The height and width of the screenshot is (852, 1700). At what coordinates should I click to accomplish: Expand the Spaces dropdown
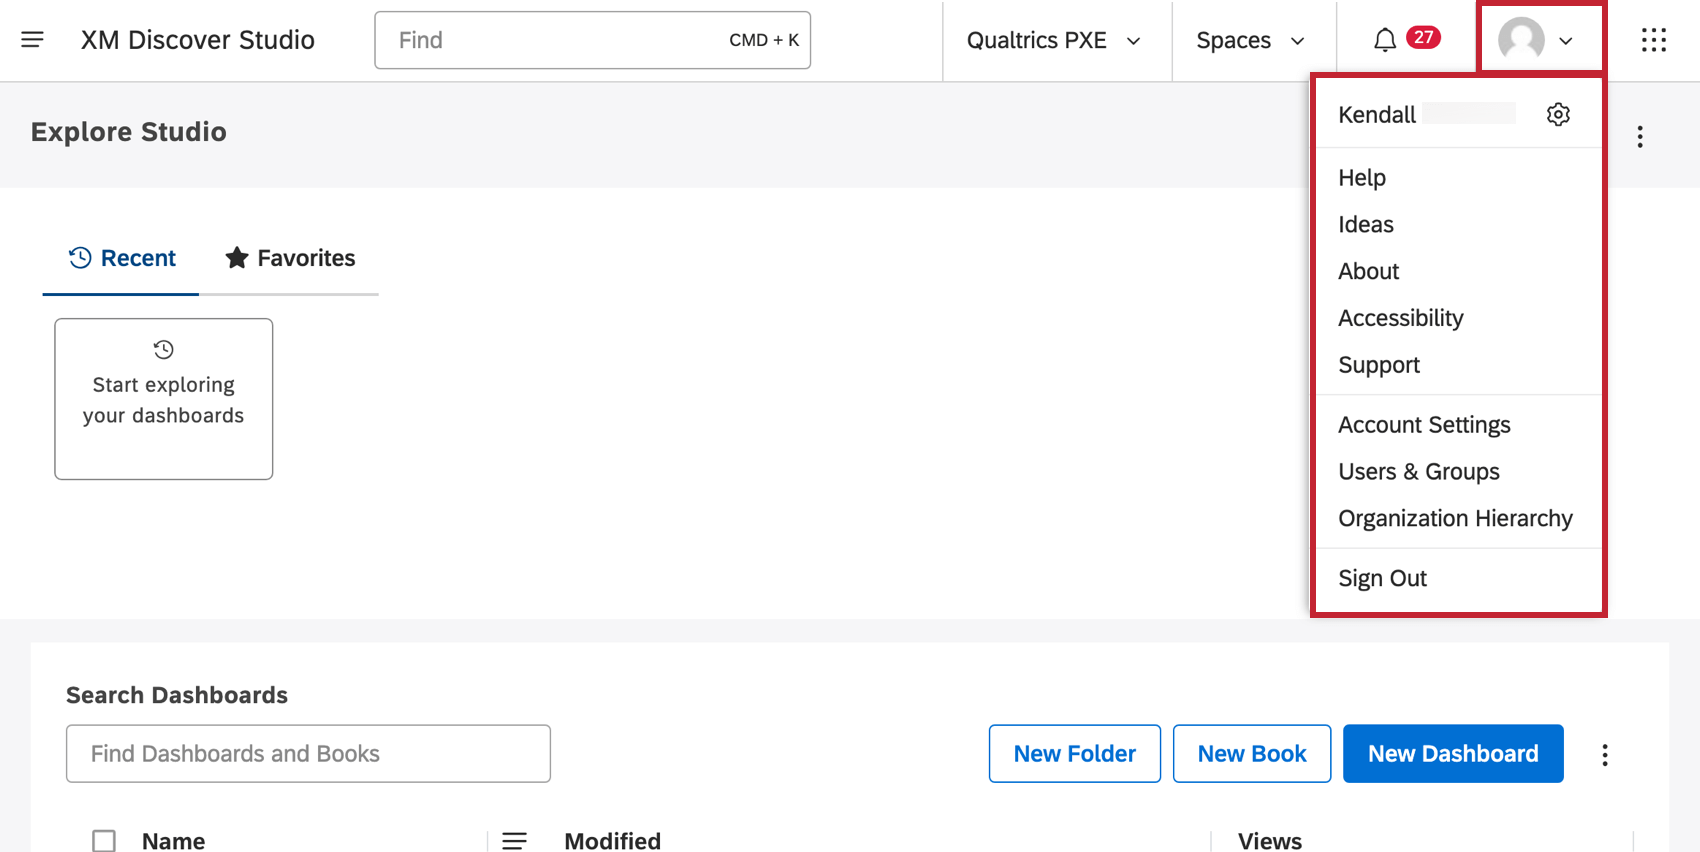click(x=1250, y=40)
